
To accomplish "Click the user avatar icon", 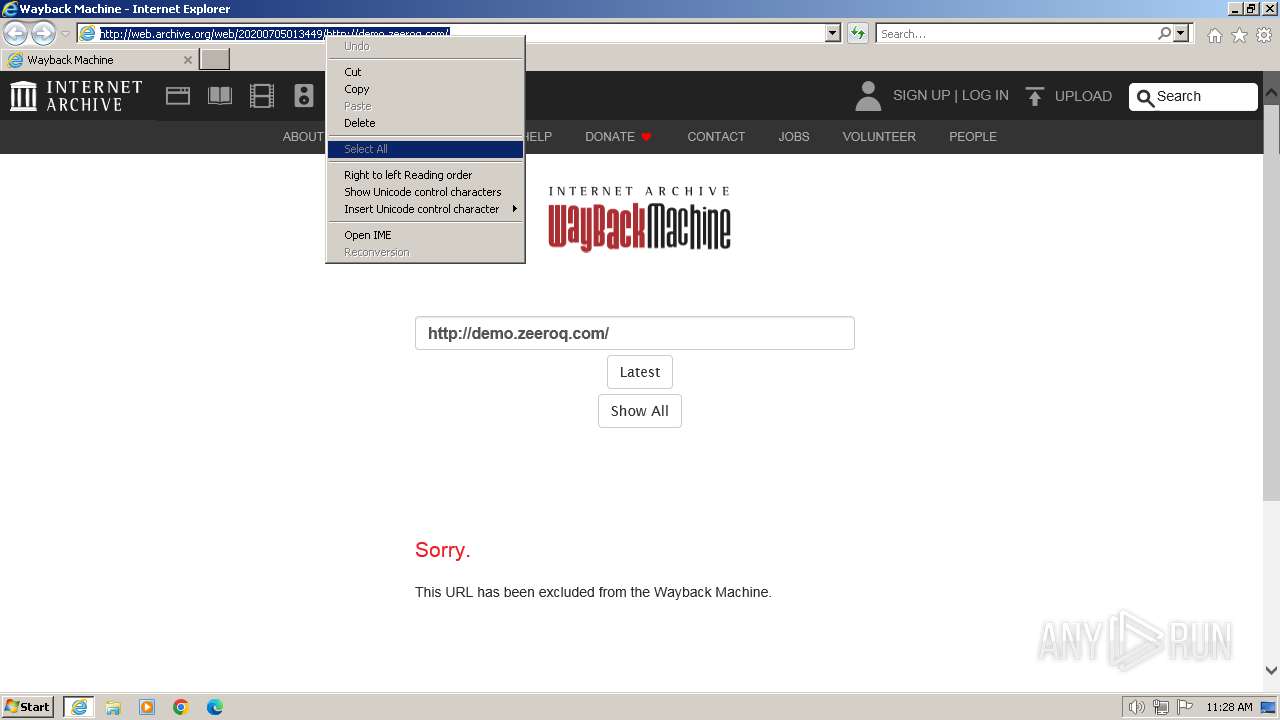I will [868, 96].
